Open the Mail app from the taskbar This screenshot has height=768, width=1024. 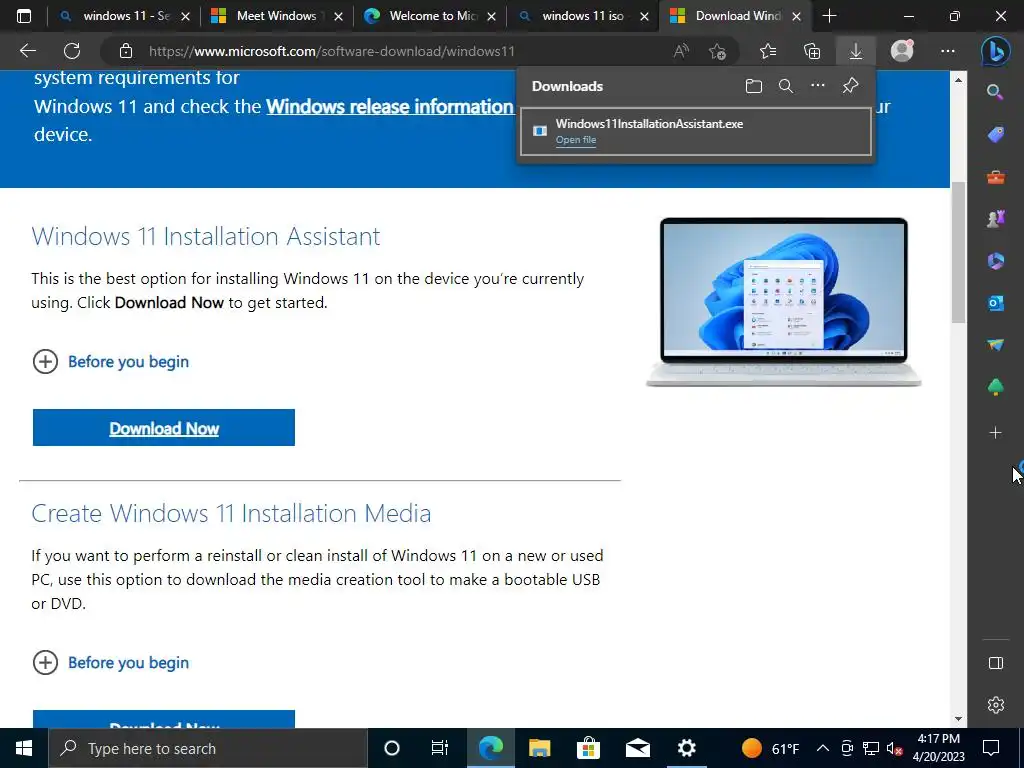coord(637,748)
